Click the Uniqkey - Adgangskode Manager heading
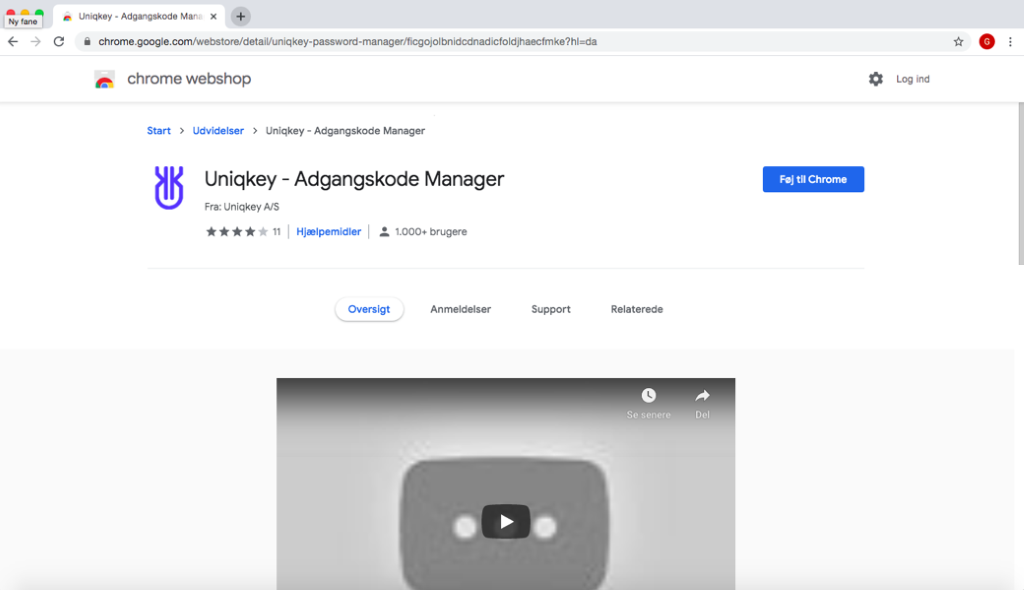Image resolution: width=1024 pixels, height=590 pixels. pyautogui.click(x=354, y=179)
